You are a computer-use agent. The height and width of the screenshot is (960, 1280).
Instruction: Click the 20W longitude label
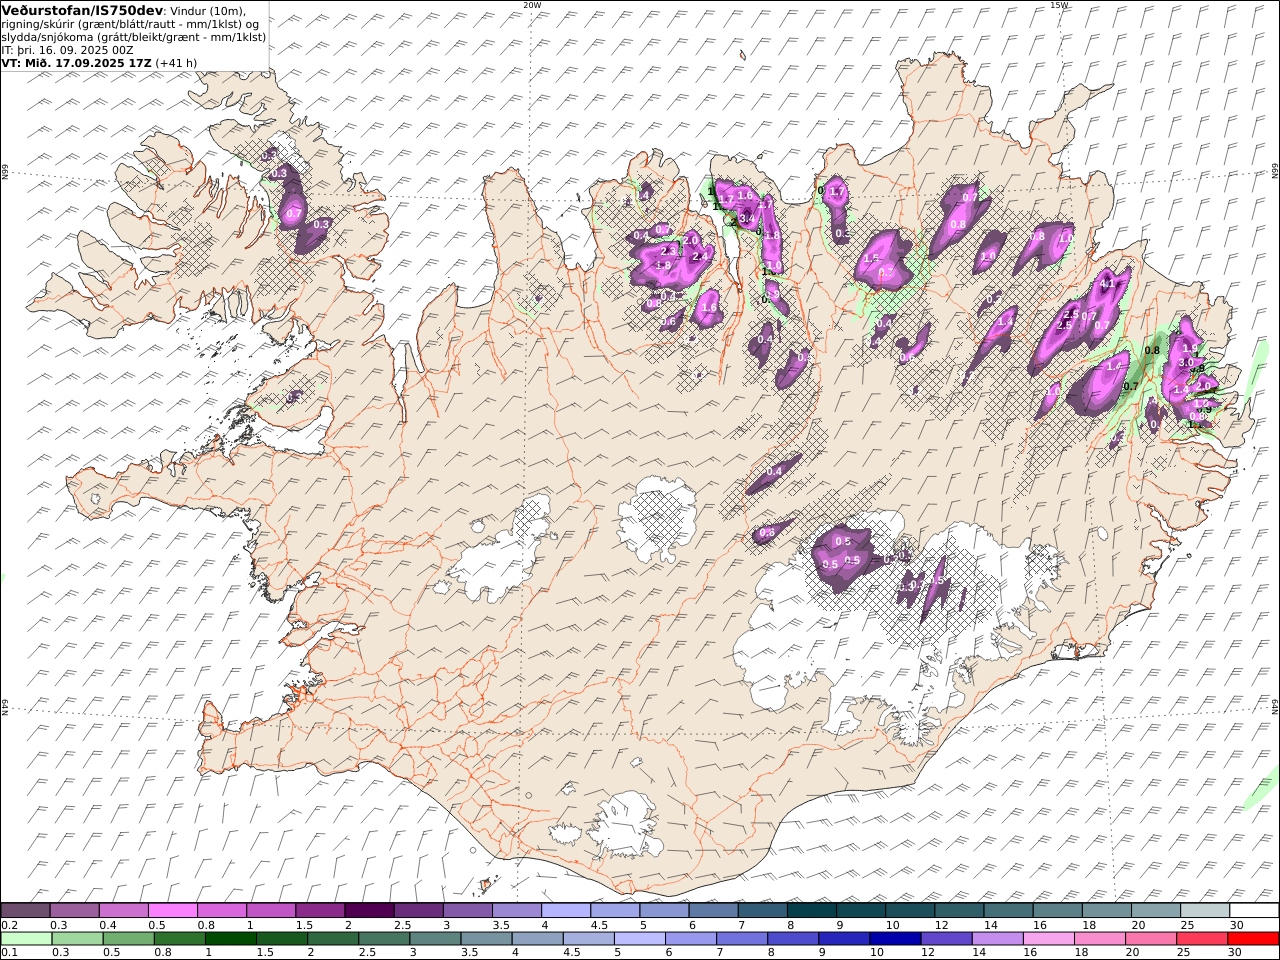(x=532, y=5)
